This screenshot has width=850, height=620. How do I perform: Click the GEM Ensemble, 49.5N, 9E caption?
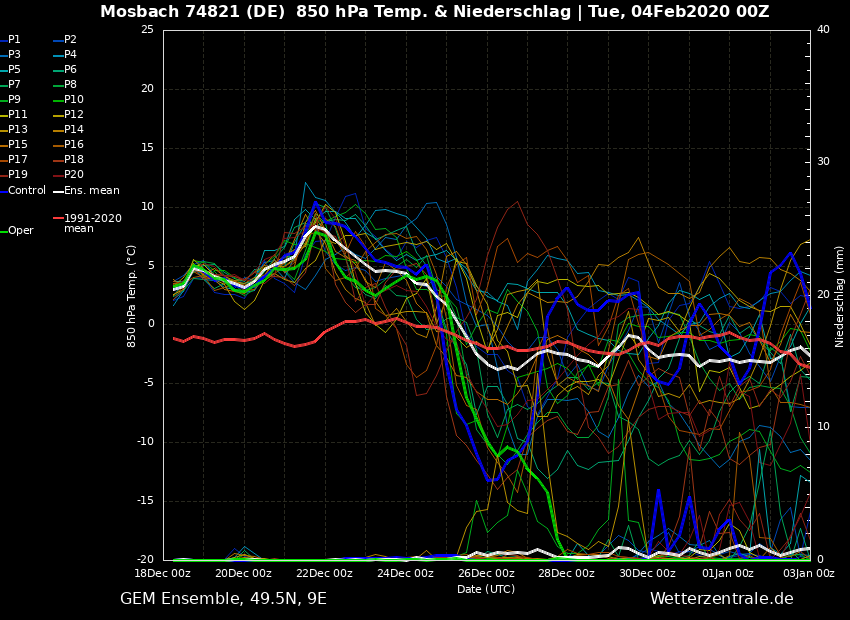pyautogui.click(x=223, y=599)
